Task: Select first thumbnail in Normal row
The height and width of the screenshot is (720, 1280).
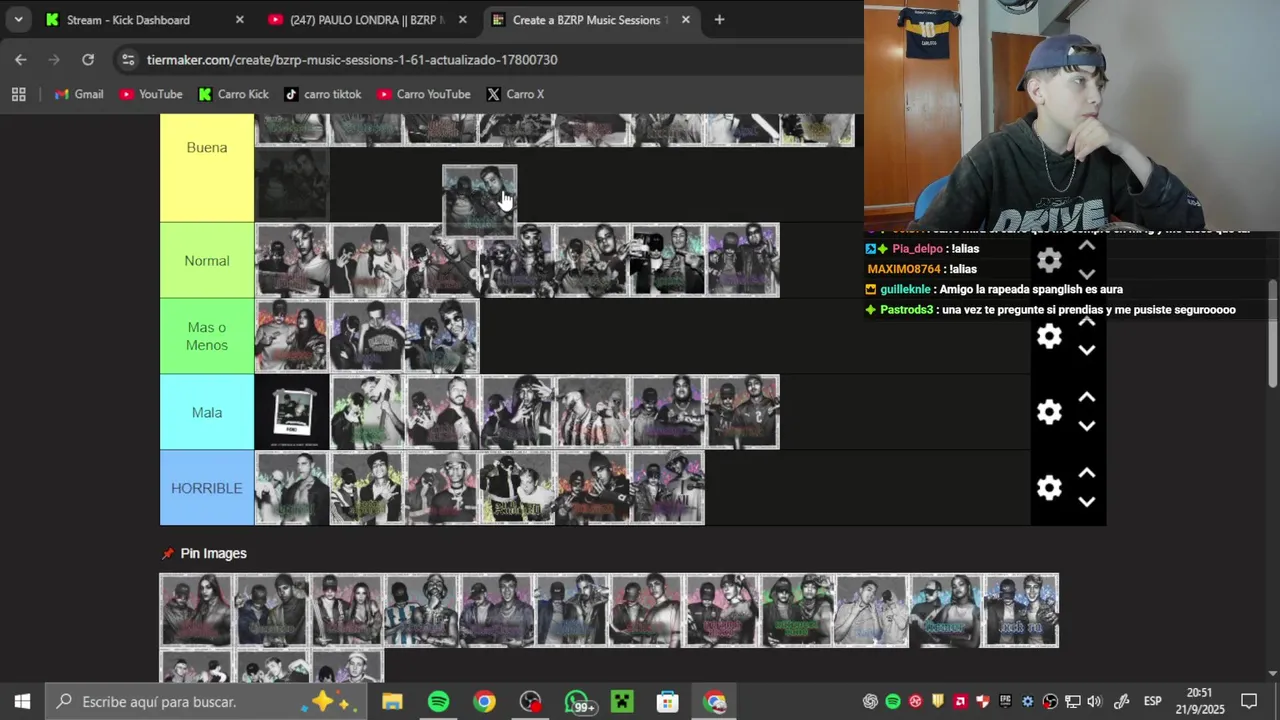Action: [x=292, y=261]
